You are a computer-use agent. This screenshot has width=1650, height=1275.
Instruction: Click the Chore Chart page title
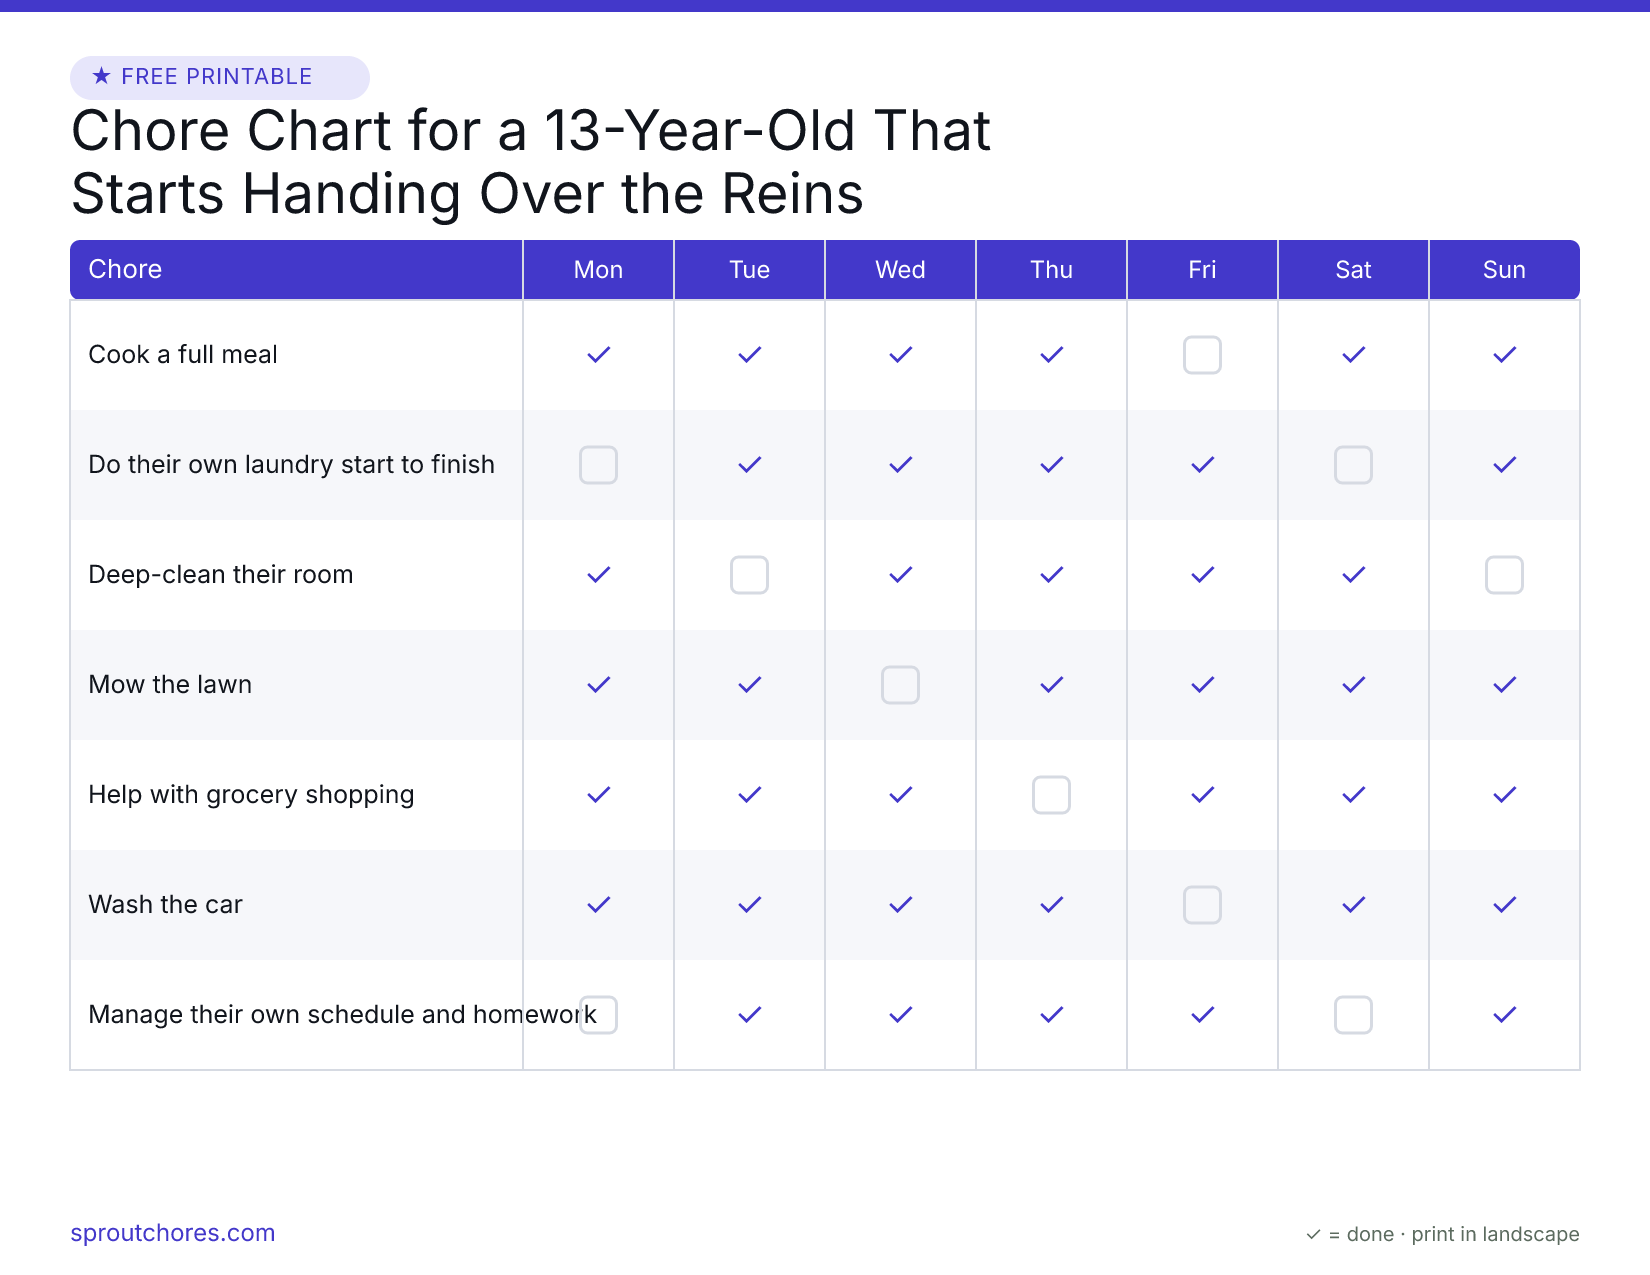(x=531, y=162)
